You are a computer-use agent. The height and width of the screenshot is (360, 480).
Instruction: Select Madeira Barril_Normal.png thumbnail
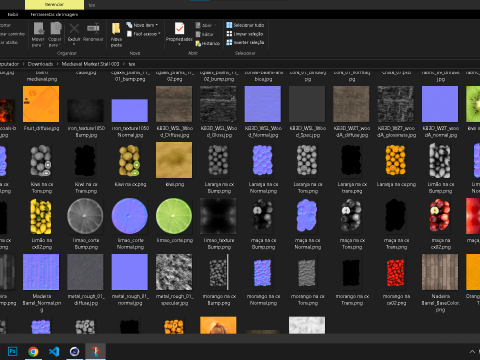pyautogui.click(x=41, y=272)
